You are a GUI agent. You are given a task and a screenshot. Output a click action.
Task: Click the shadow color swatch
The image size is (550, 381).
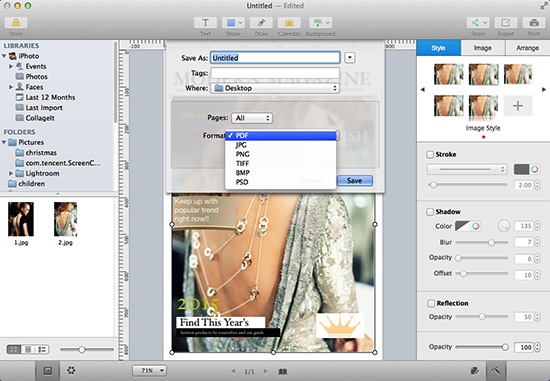point(462,226)
